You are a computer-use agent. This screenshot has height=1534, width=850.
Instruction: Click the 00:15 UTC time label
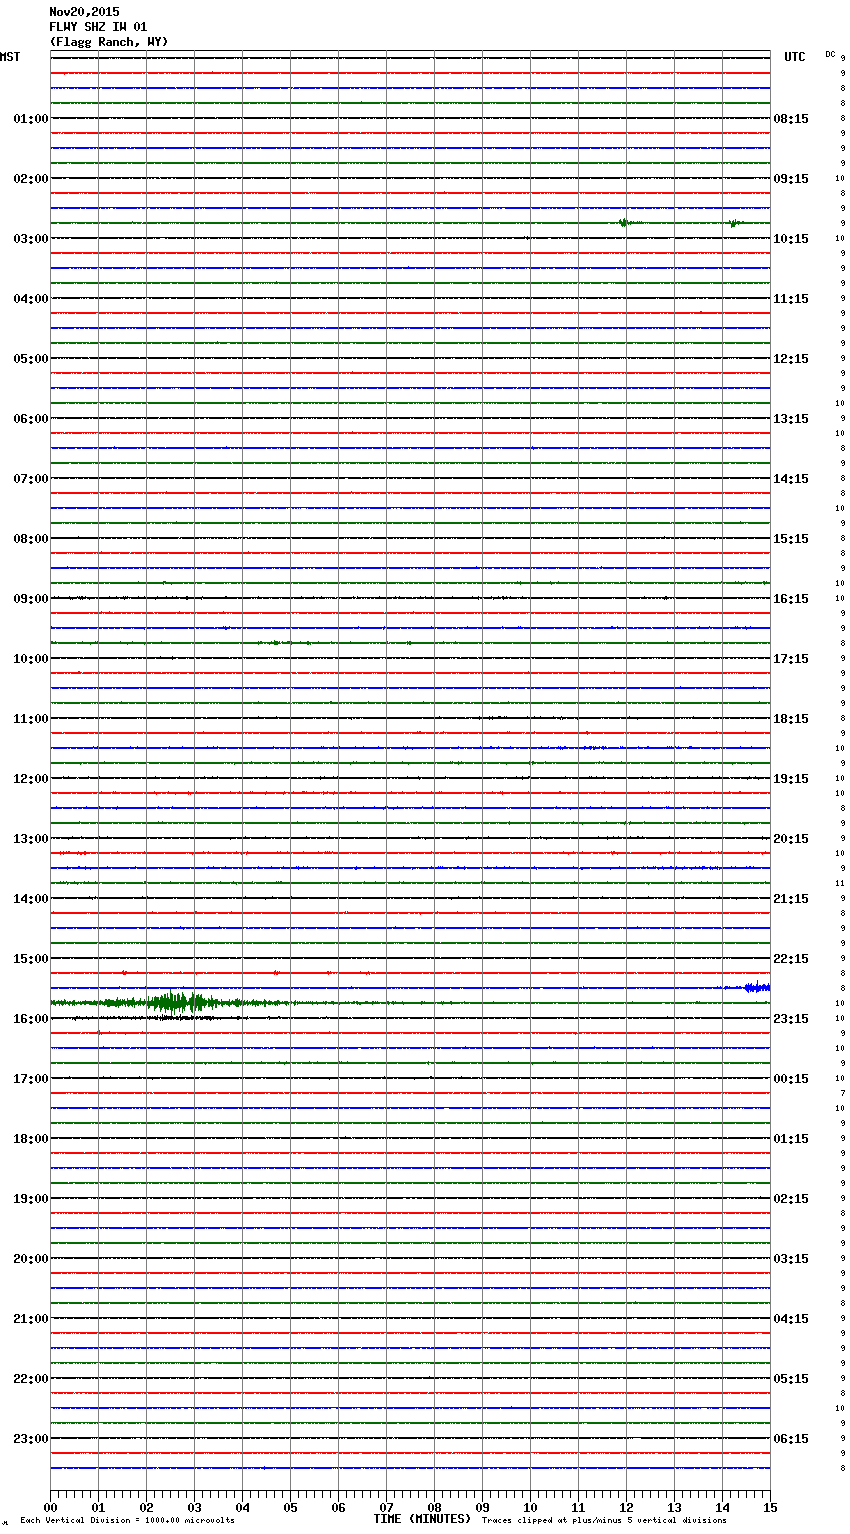791,1079
